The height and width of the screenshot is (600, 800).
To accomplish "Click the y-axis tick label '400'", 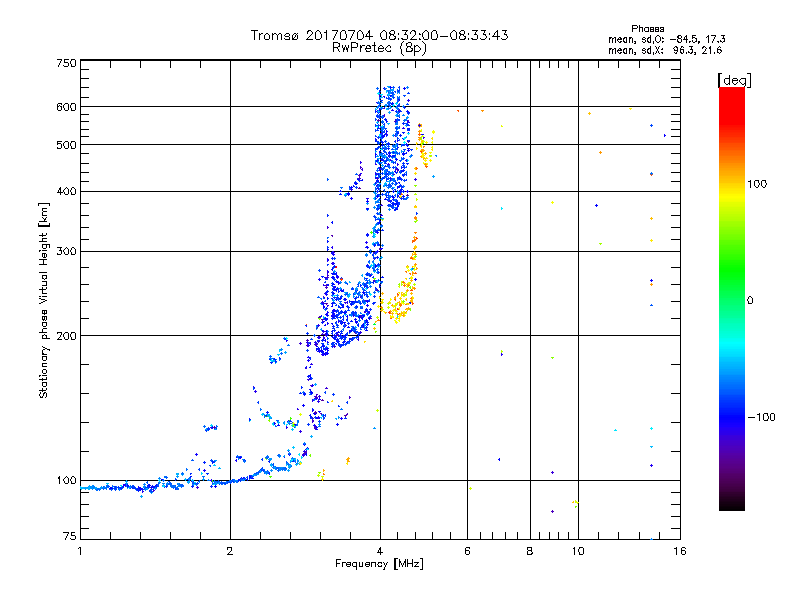I will (x=66, y=192).
